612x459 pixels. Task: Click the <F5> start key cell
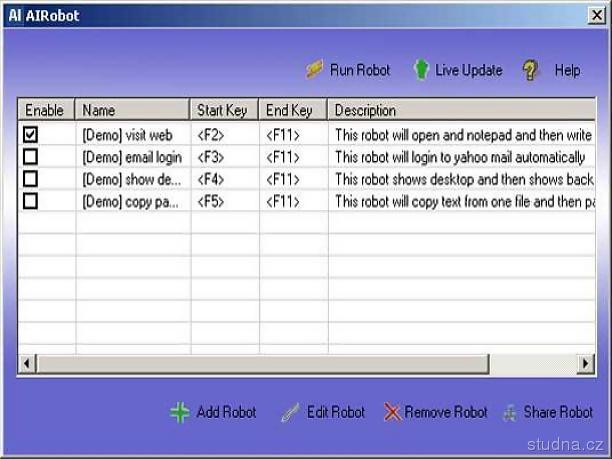pyautogui.click(x=211, y=202)
